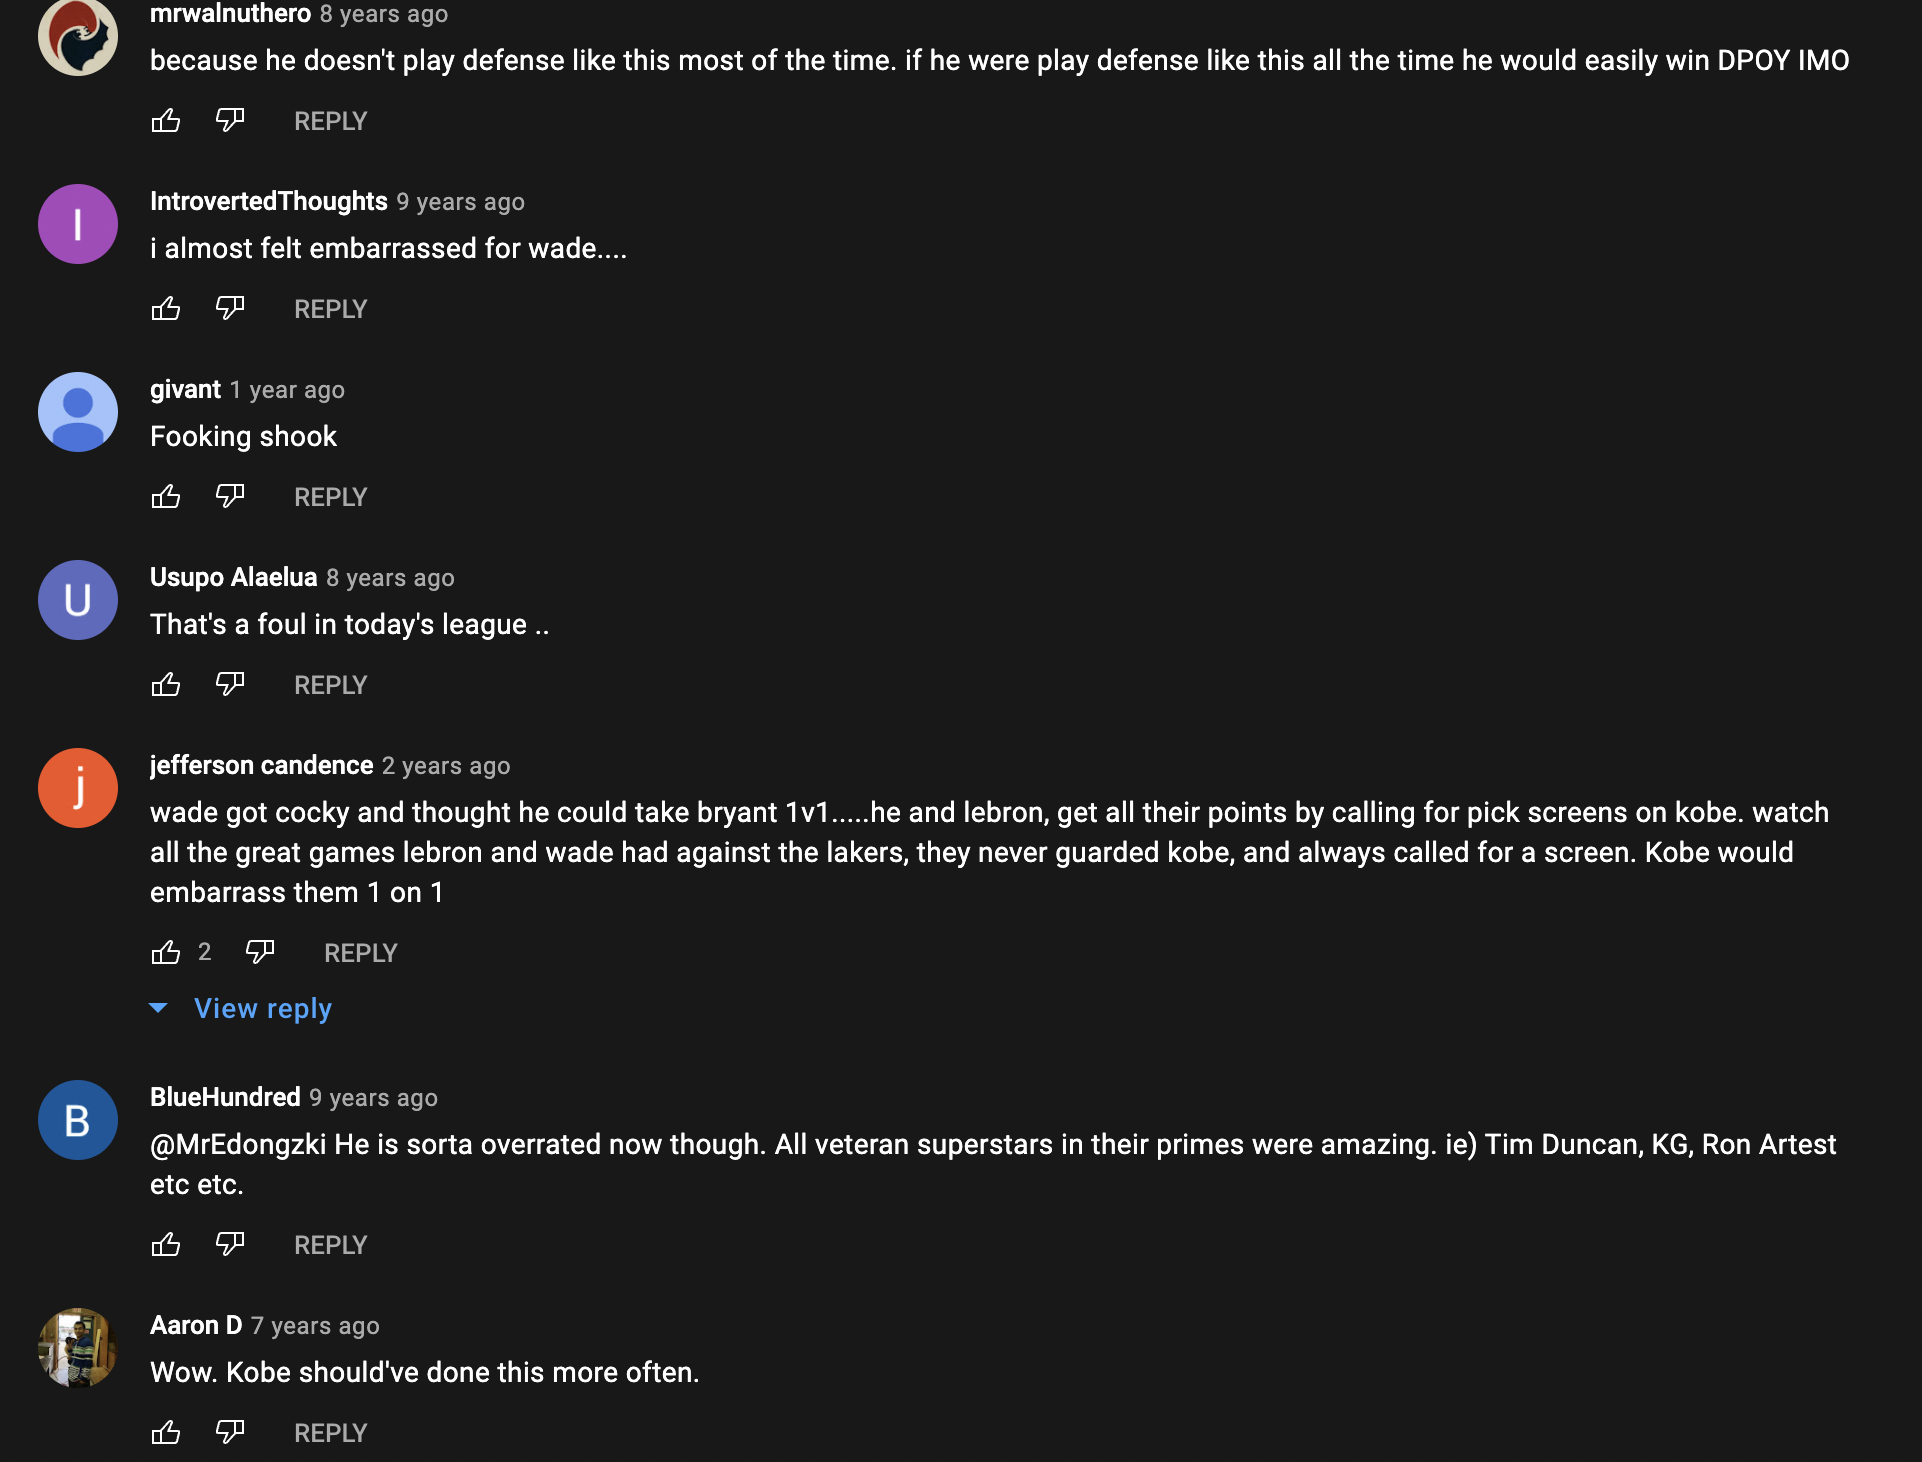Open mrwalnuthero's channel via username
This screenshot has height=1462, width=1922.
(230, 14)
